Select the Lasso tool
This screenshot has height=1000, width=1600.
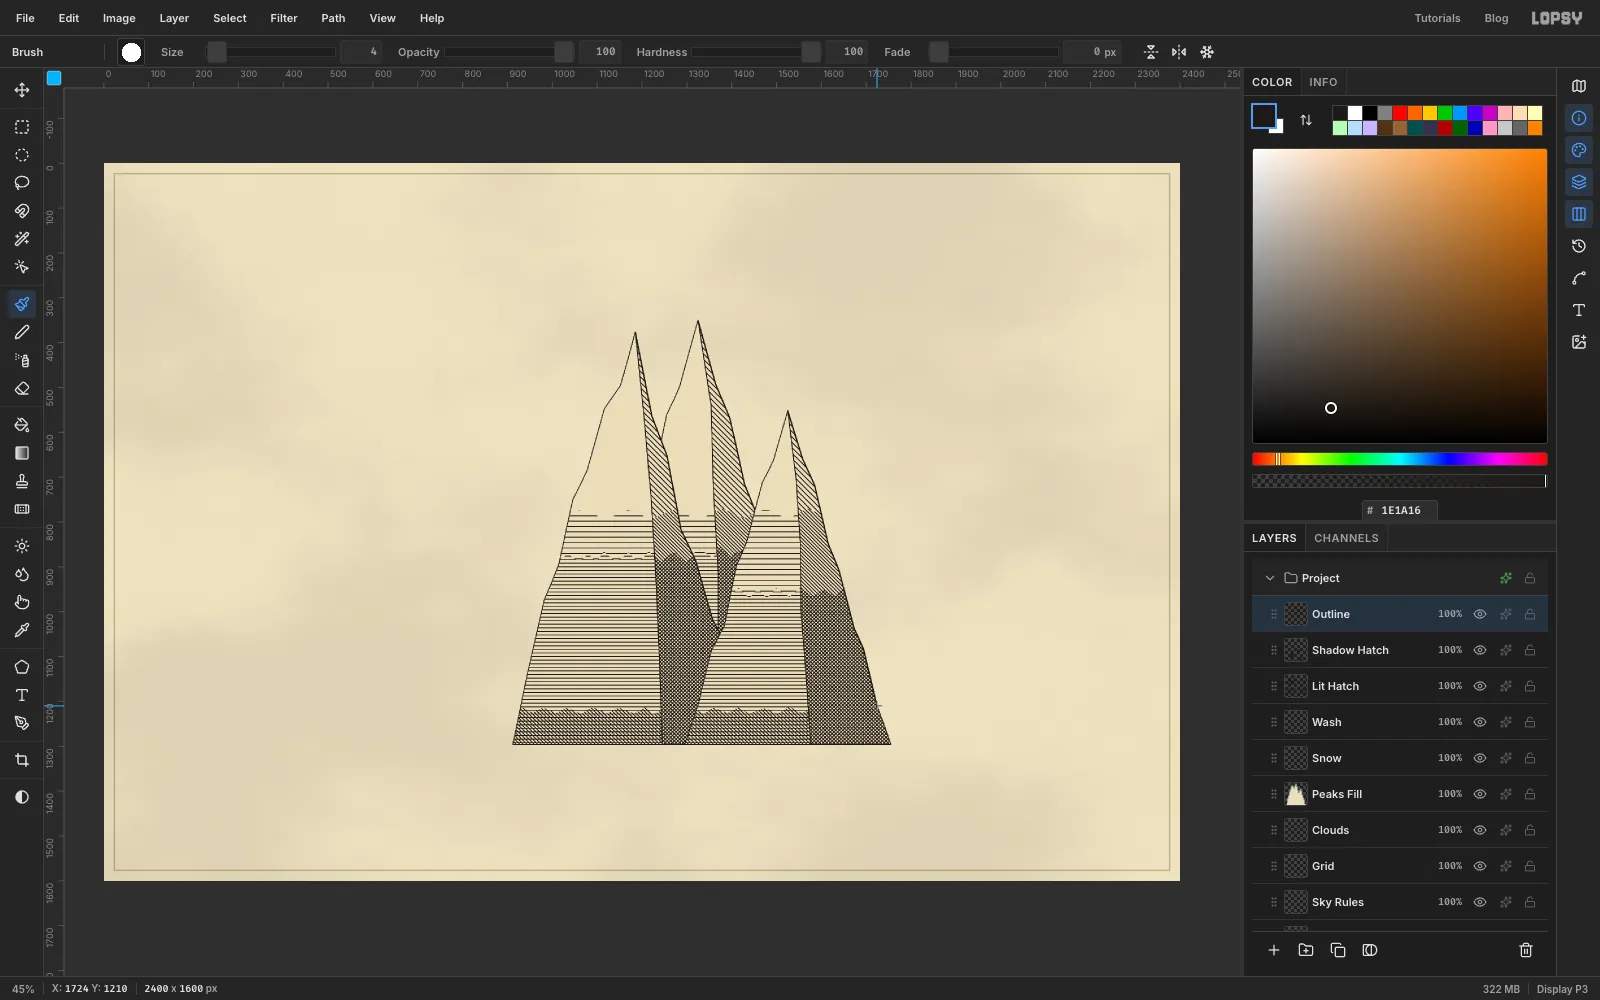click(x=21, y=183)
